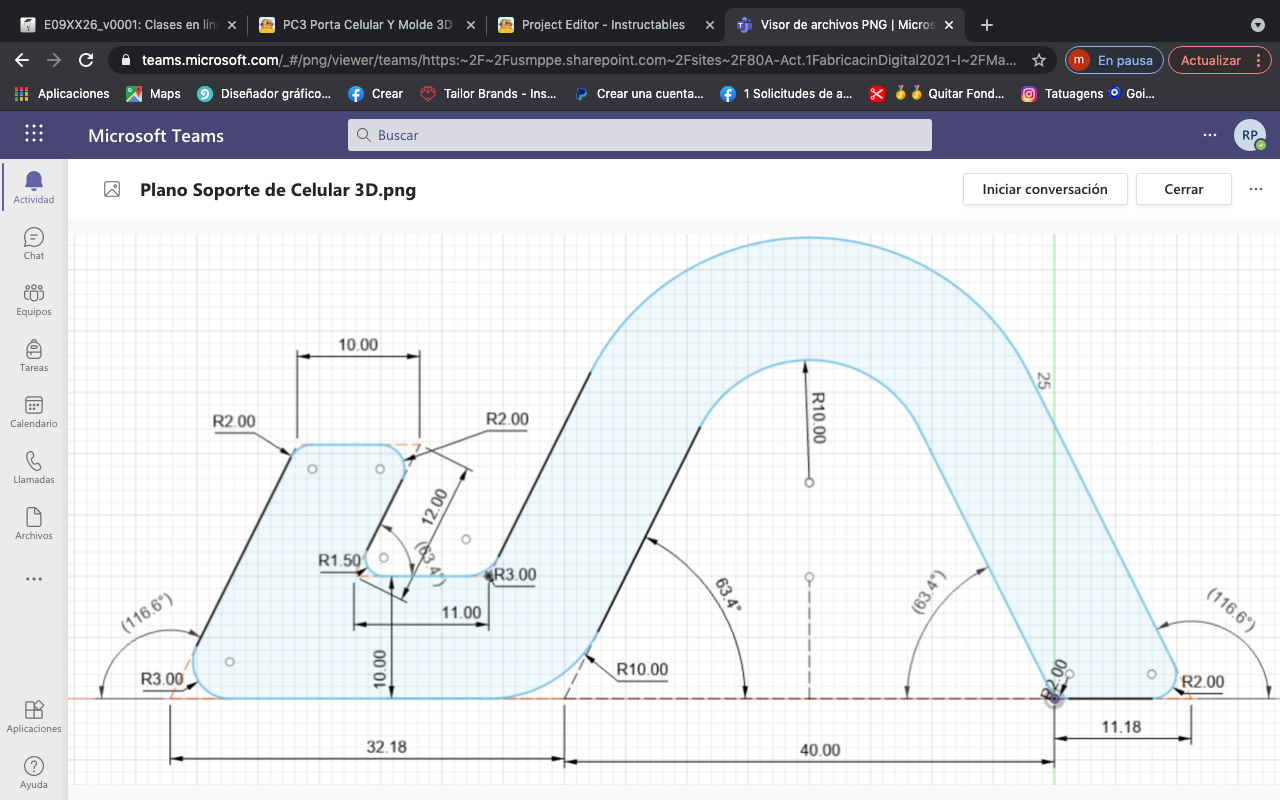Viewport: 1280px width, 800px height.
Task: Open the Archivos file icon
Action: tap(34, 523)
